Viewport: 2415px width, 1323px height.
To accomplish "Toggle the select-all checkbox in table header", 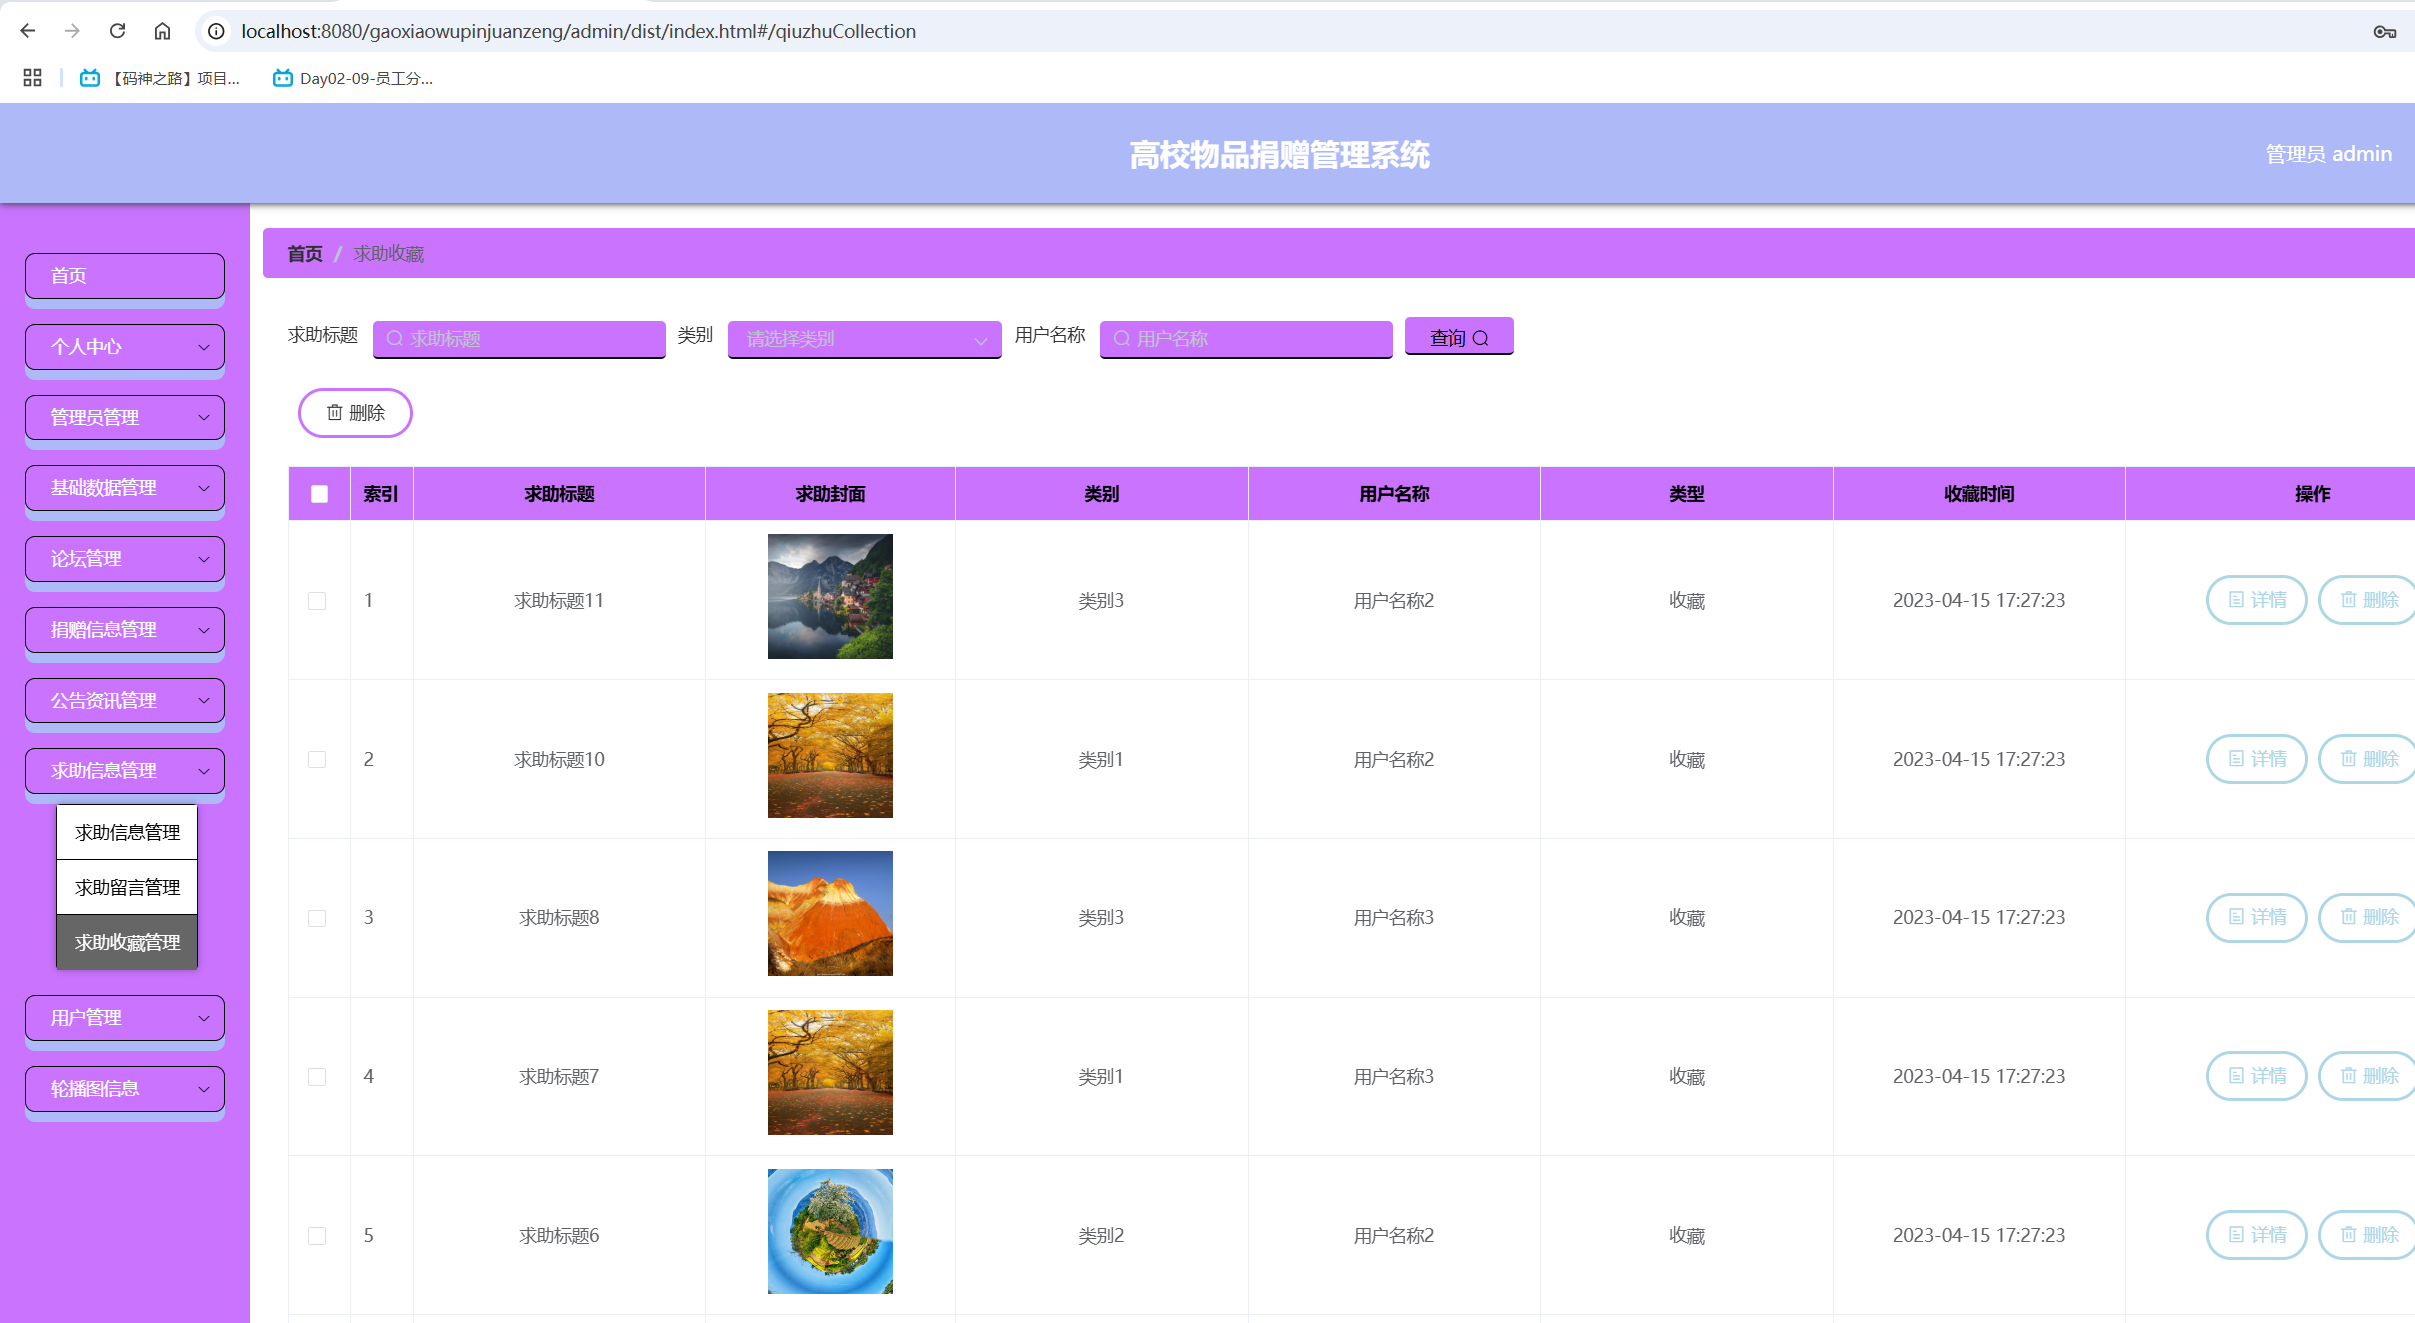I will [x=319, y=494].
